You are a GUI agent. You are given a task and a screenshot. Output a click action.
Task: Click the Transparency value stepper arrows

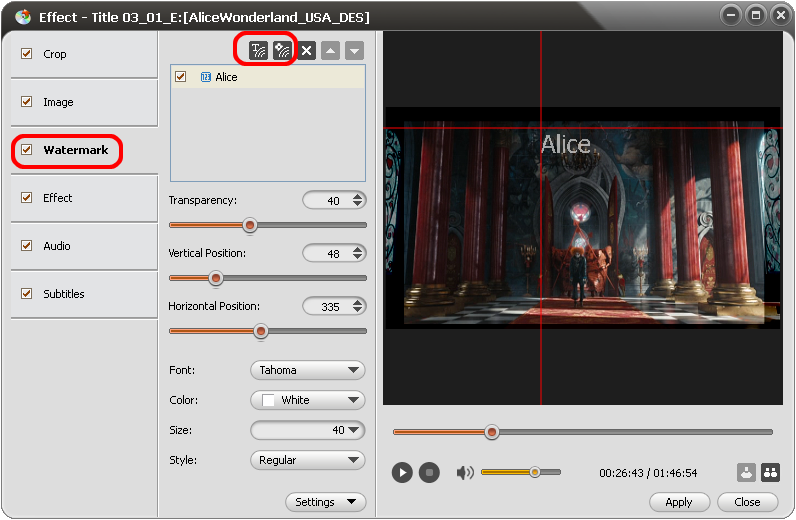358,200
